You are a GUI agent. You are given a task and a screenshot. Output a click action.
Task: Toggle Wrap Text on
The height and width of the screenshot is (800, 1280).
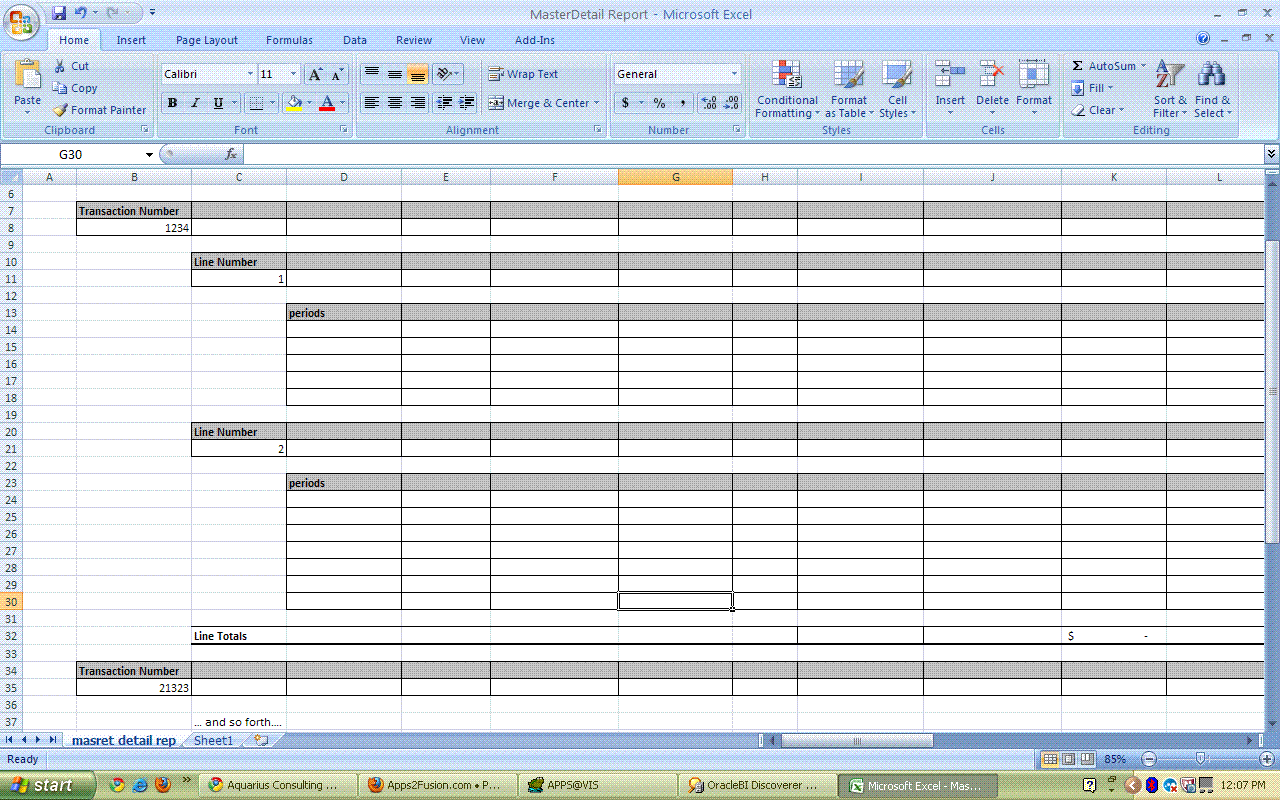[523, 74]
